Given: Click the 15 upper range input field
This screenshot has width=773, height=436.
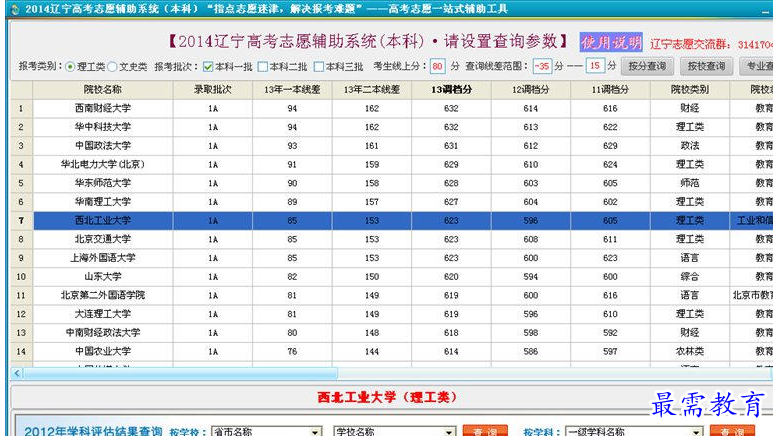Looking at the screenshot, I should pyautogui.click(x=595, y=66).
